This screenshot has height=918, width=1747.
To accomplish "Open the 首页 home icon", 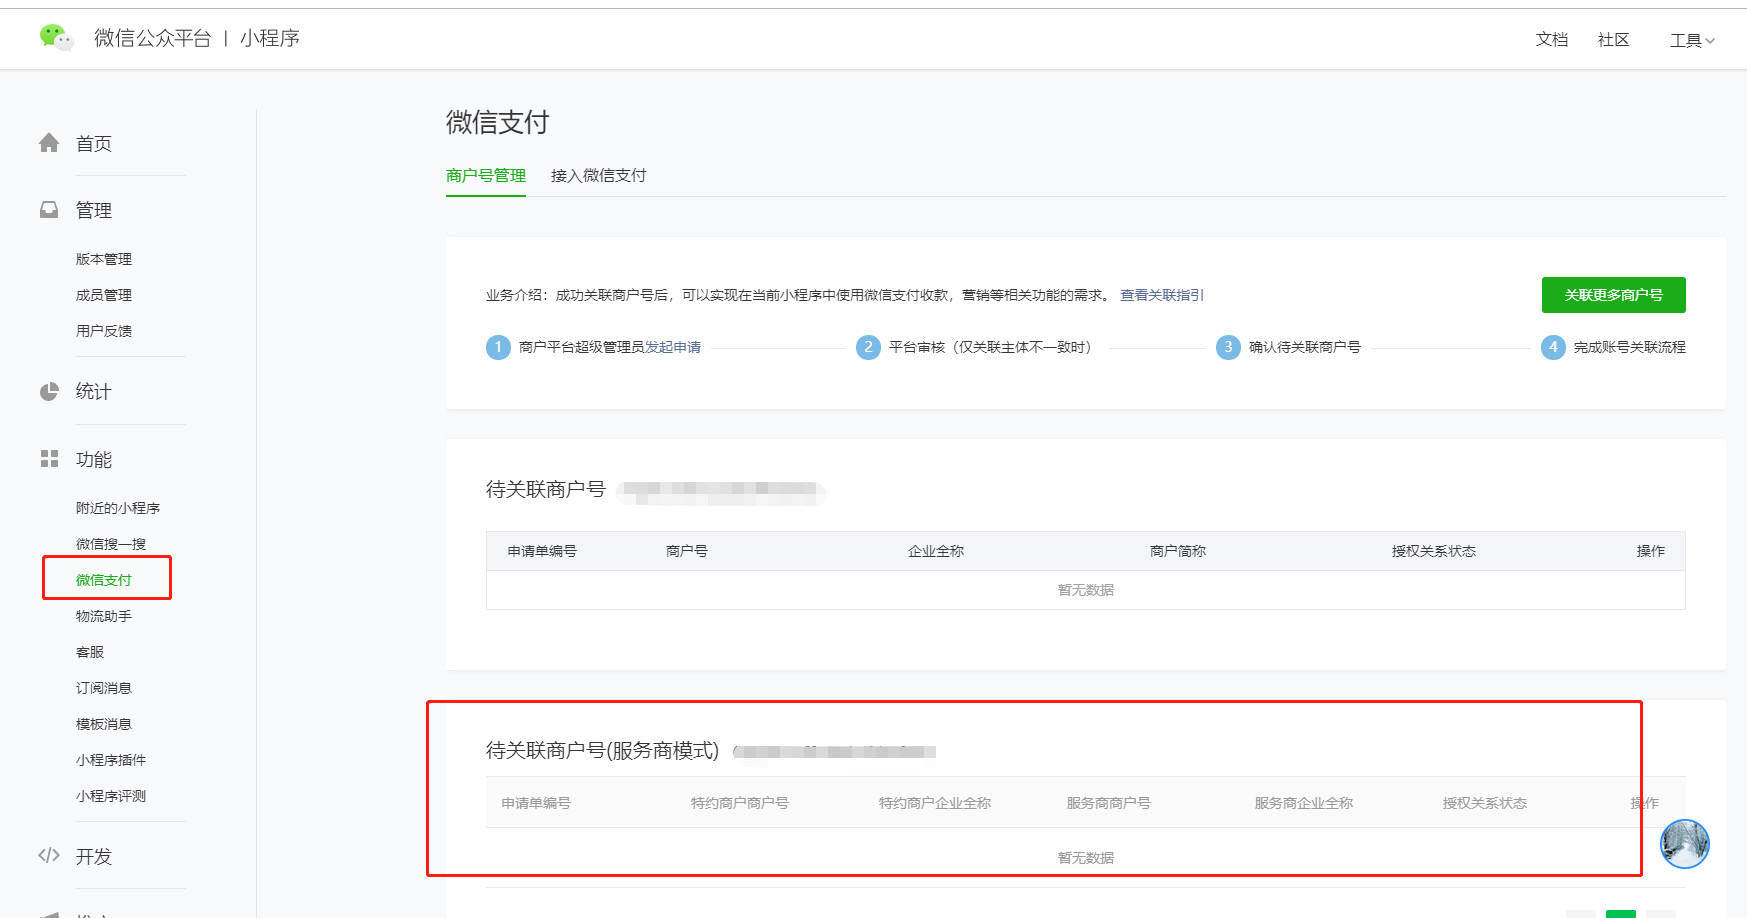I will click(49, 143).
